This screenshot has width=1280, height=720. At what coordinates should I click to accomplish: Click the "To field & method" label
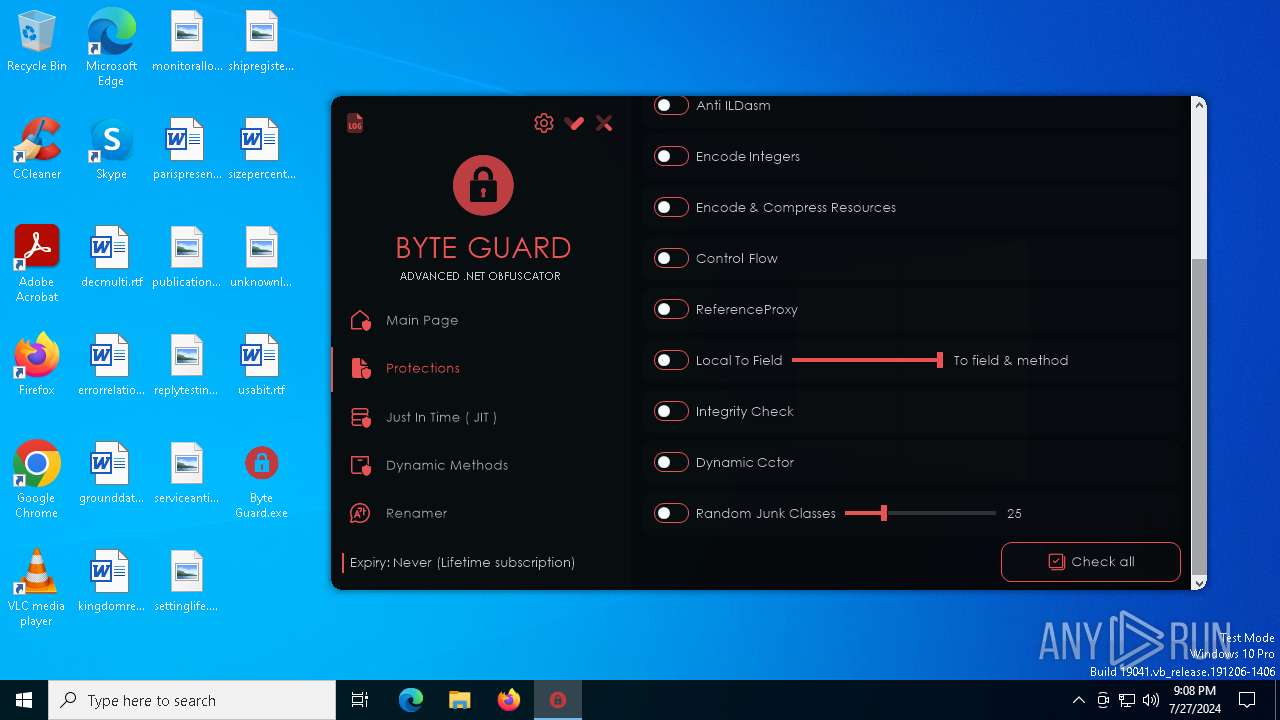pyautogui.click(x=1011, y=360)
